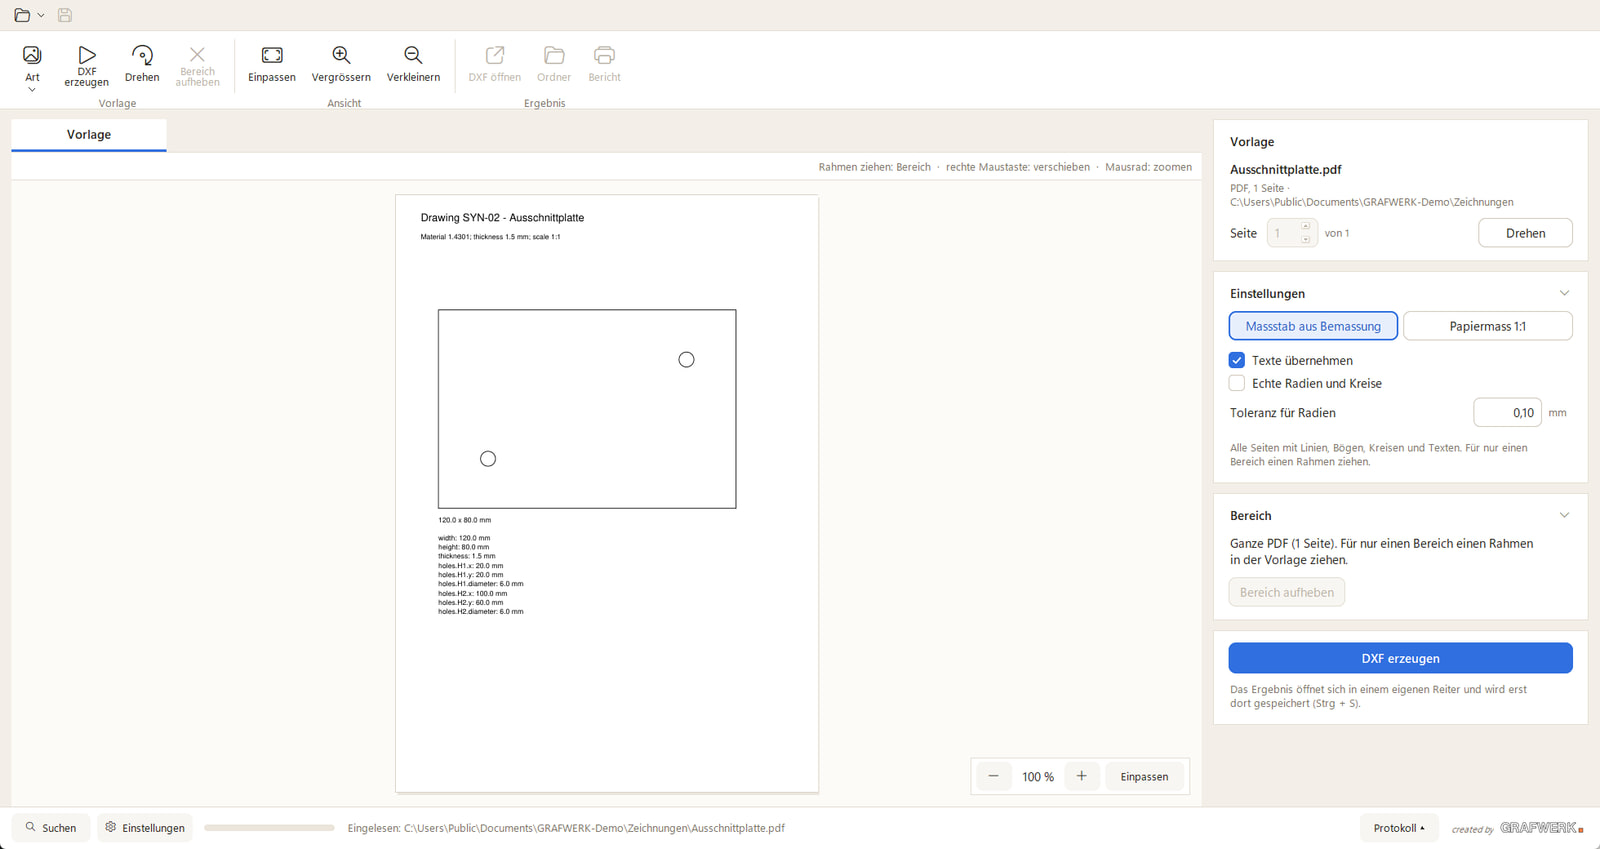Collapse the Bereich section
Image resolution: width=1600 pixels, height=849 pixels.
point(1564,515)
